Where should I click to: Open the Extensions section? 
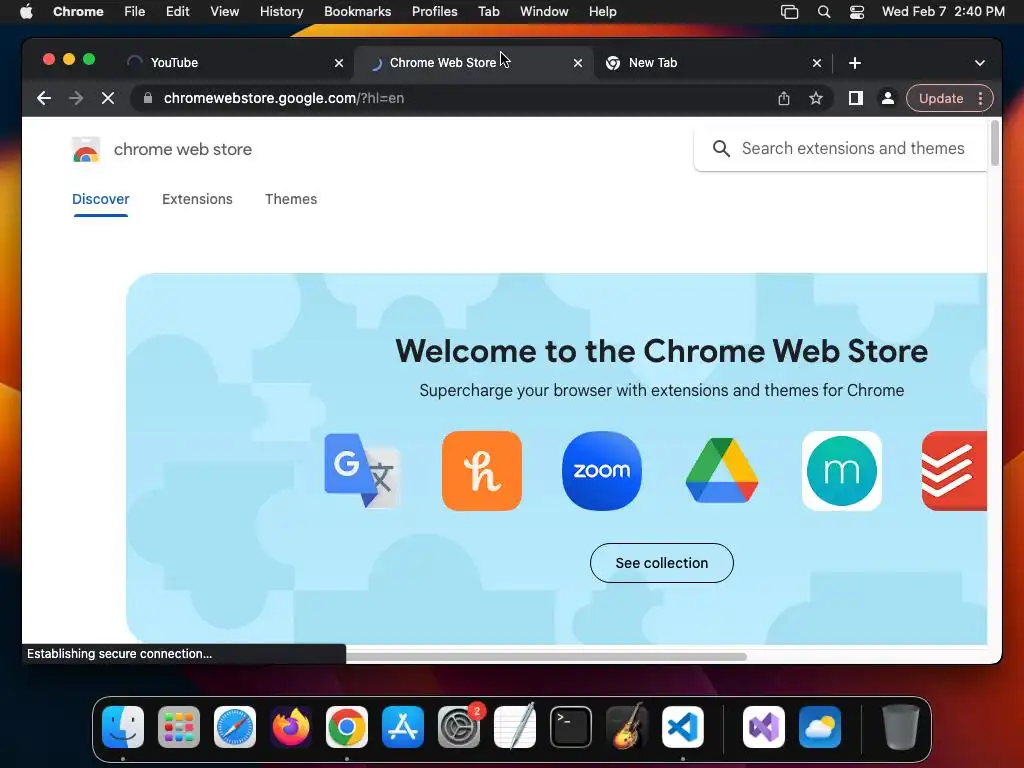197,199
